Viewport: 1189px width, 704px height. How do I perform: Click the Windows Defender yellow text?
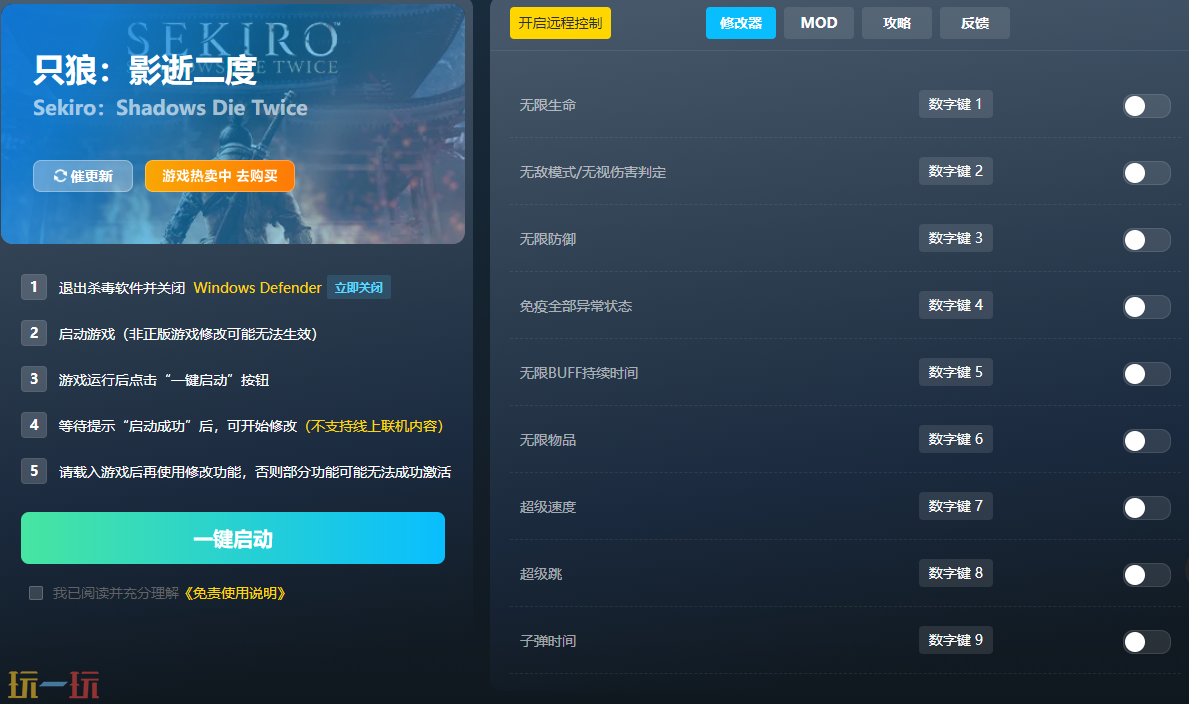coord(258,288)
